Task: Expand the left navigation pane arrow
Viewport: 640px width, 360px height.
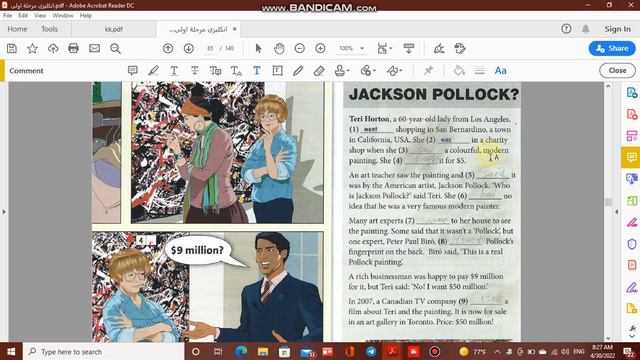Action: pos(4,212)
